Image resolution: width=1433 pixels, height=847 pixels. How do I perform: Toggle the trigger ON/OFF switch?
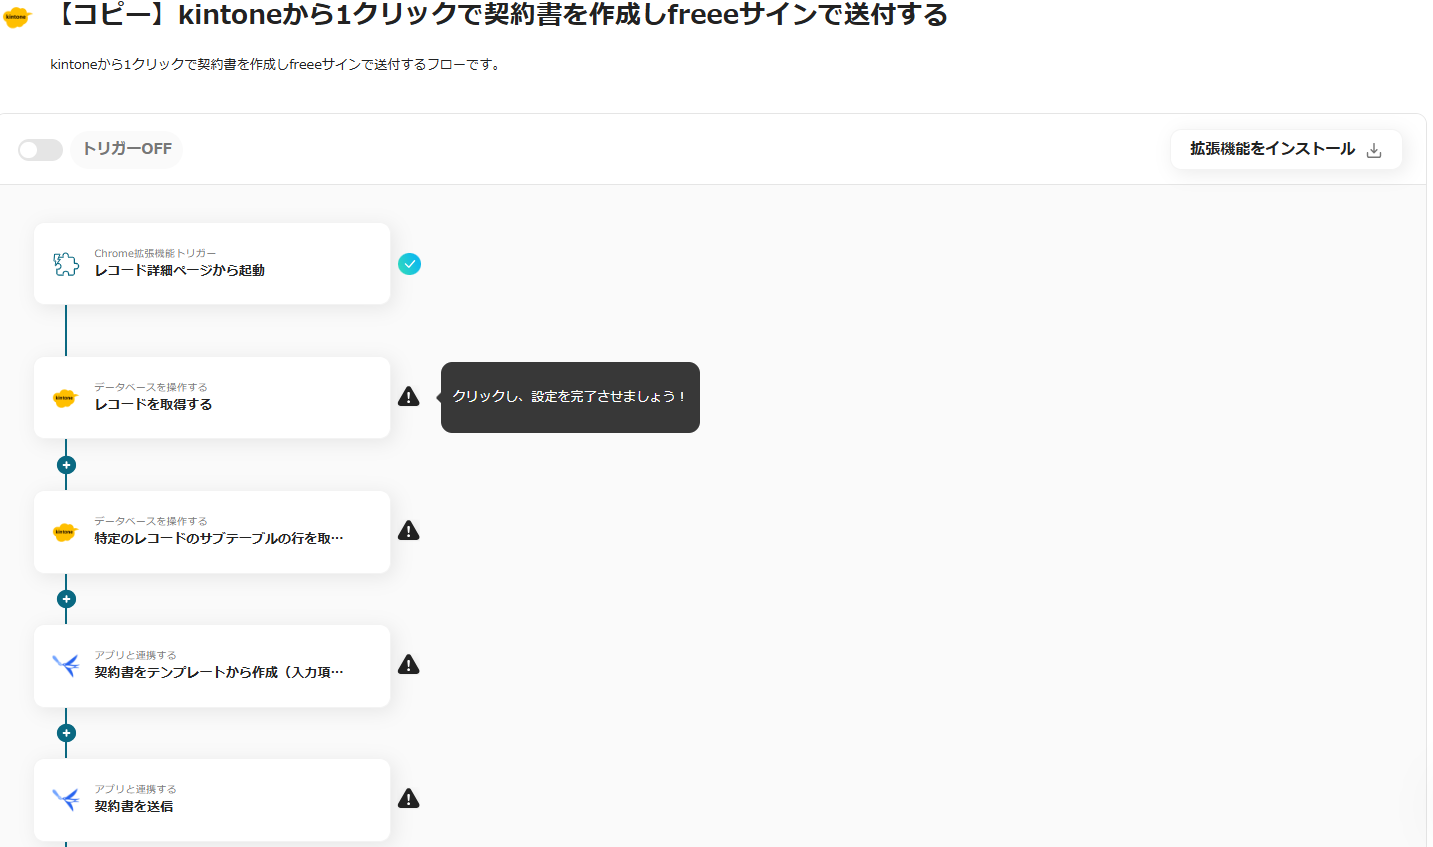(40, 150)
